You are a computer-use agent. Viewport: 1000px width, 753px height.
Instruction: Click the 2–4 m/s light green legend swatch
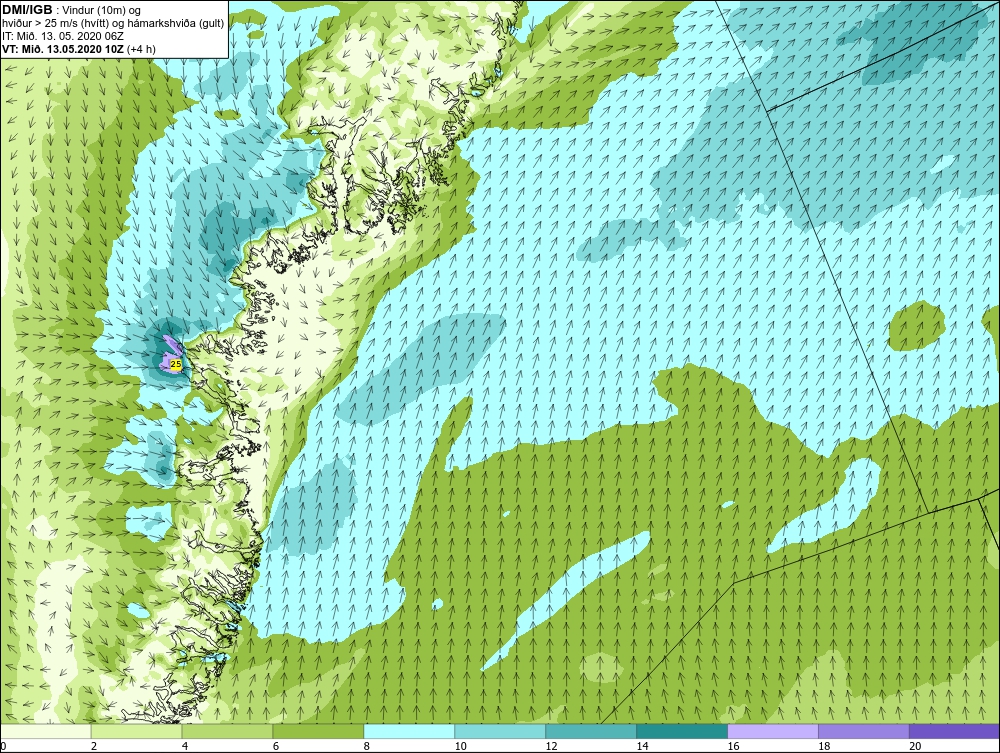[136, 731]
